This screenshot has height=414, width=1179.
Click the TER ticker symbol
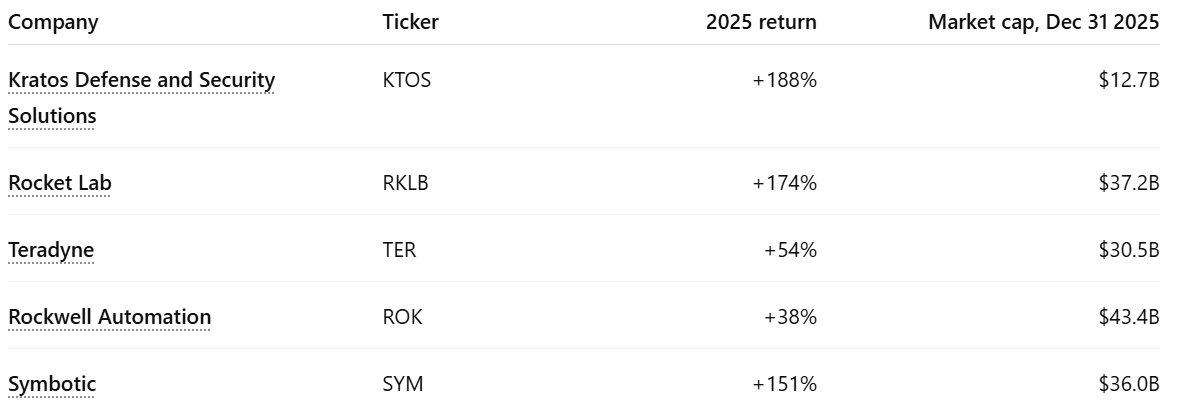[399, 250]
